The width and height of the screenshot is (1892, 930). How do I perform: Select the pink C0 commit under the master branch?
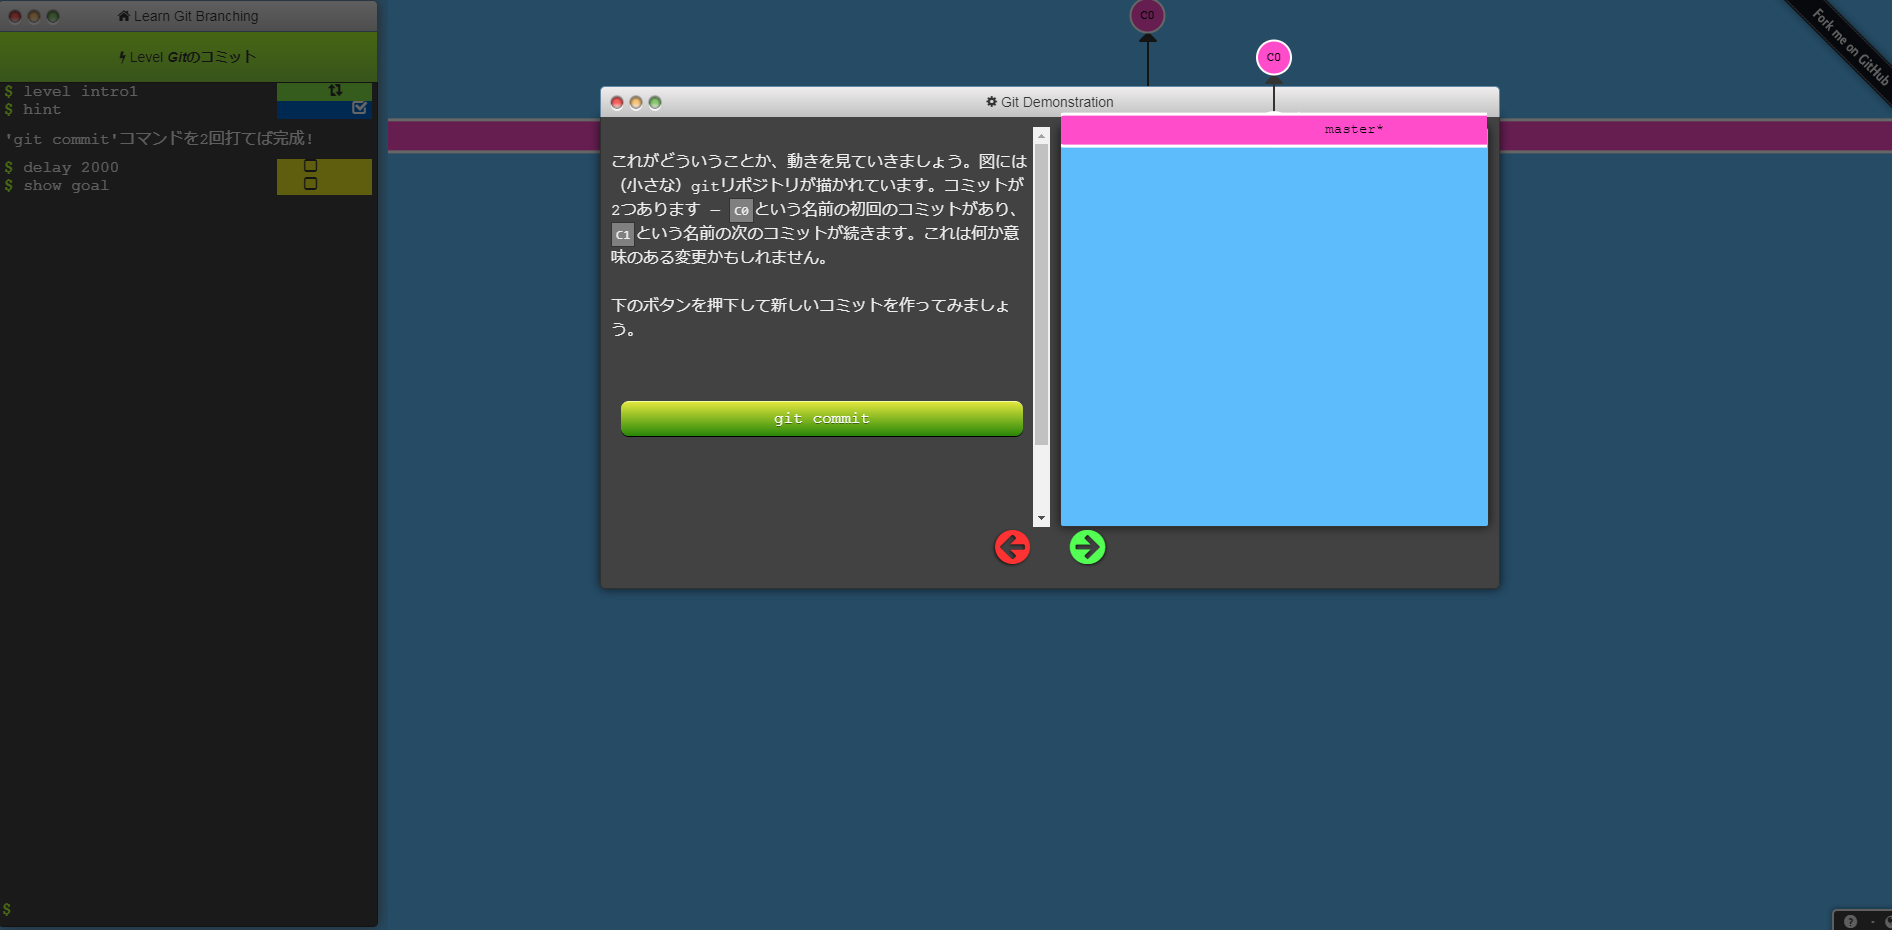(1273, 57)
